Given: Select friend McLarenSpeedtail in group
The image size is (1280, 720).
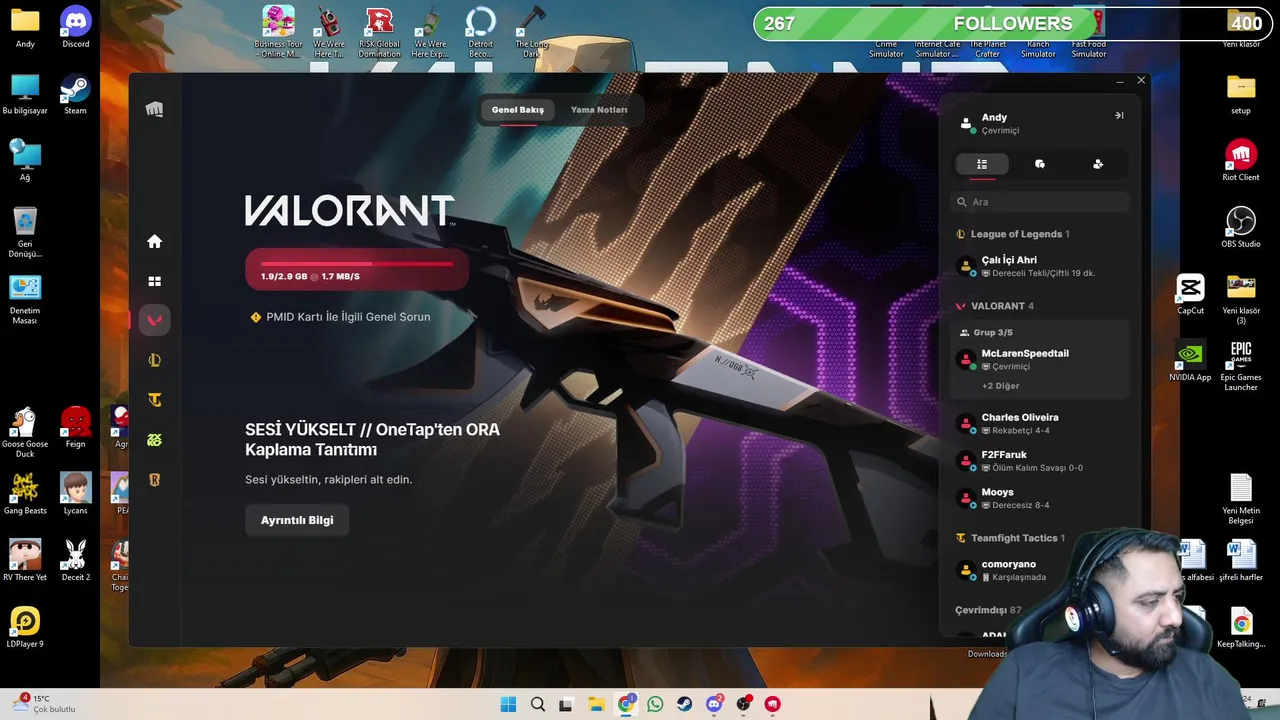Looking at the screenshot, I should click(1040, 359).
